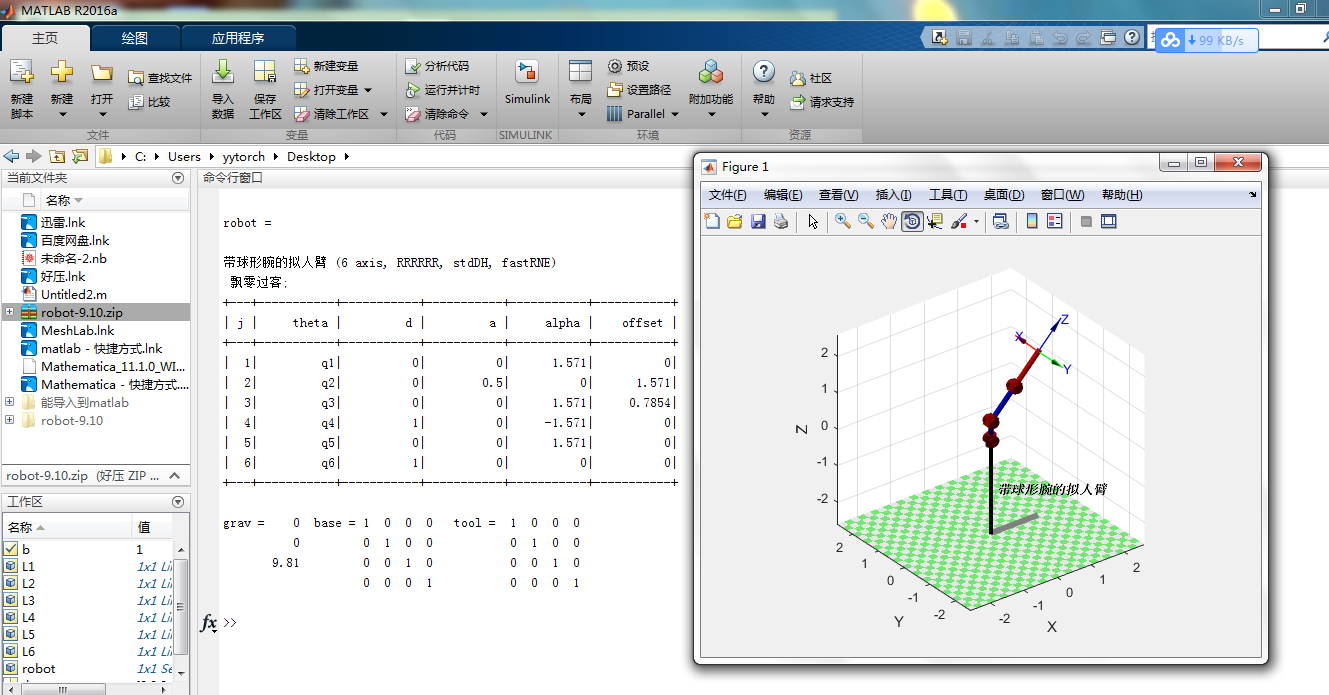The width and height of the screenshot is (1329, 695).
Task: Select the Rotate 3D tool in Figure toolbar
Action: (x=911, y=221)
